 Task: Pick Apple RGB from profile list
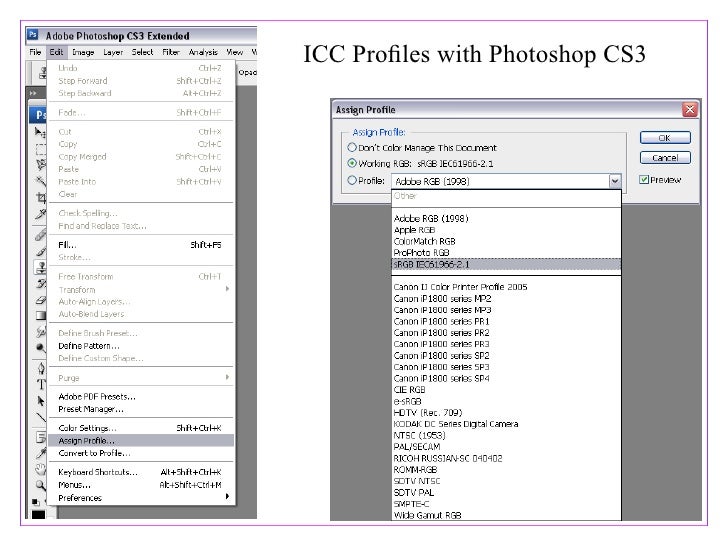click(506, 230)
